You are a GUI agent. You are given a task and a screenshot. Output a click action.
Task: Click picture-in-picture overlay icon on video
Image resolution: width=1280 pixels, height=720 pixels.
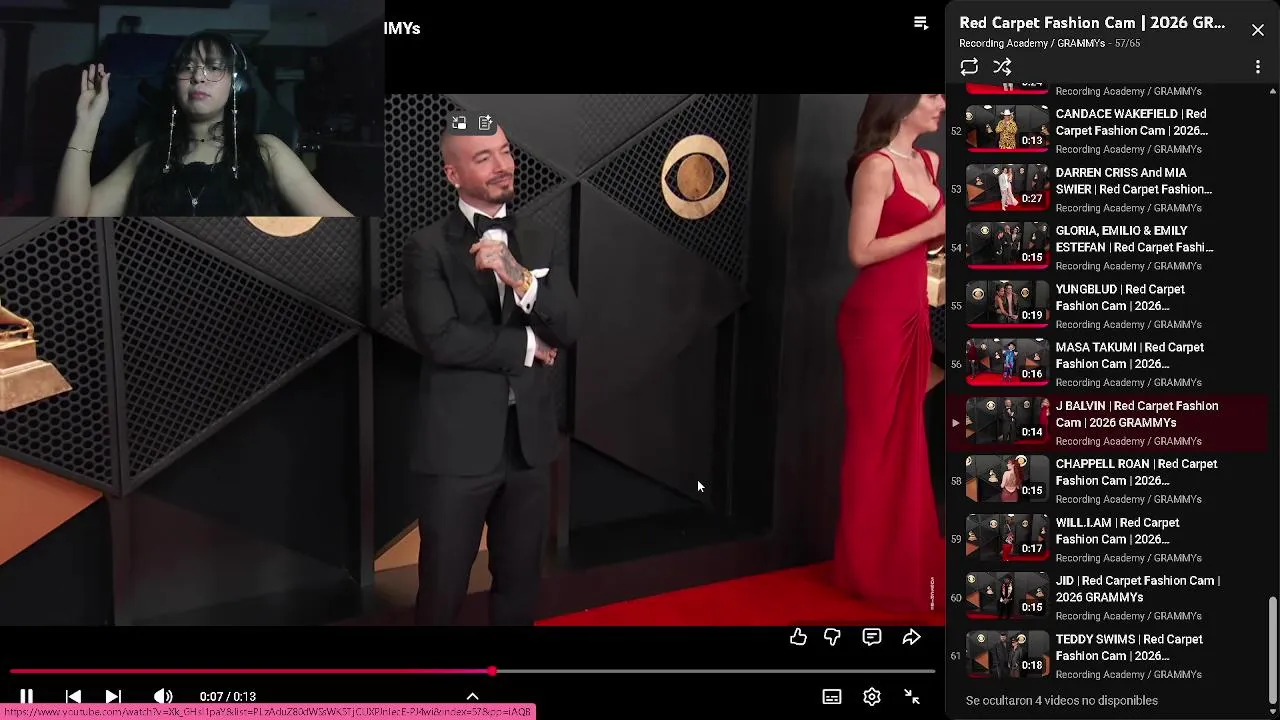pos(459,123)
